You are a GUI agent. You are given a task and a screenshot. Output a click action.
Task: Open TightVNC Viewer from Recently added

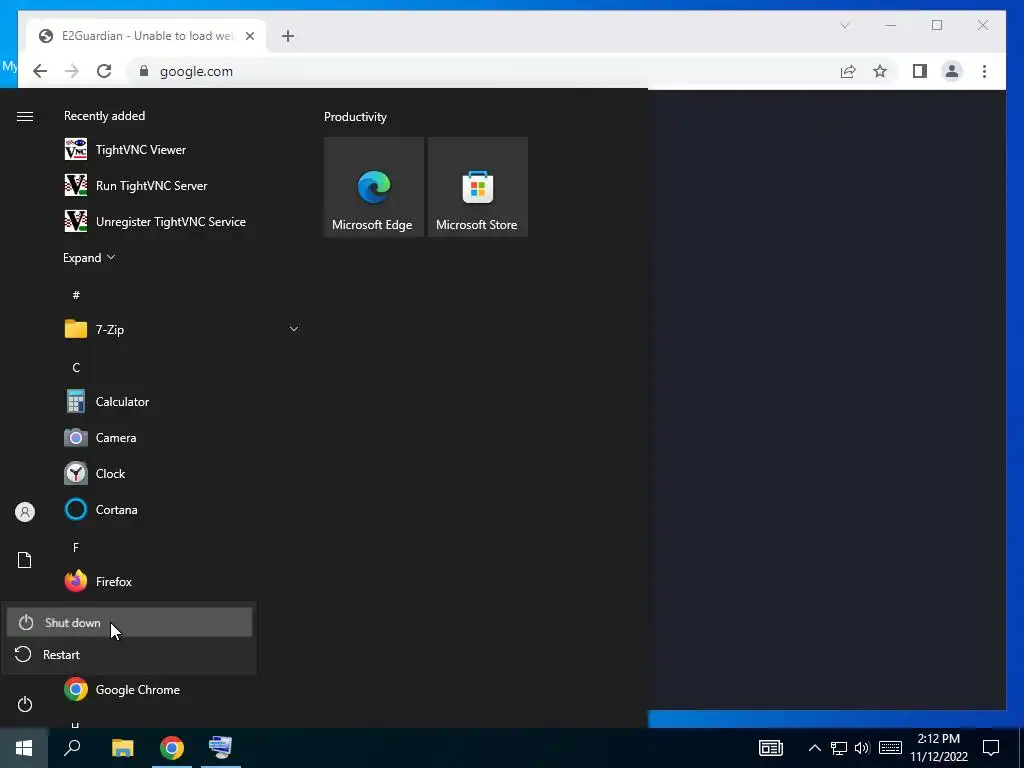click(180, 150)
